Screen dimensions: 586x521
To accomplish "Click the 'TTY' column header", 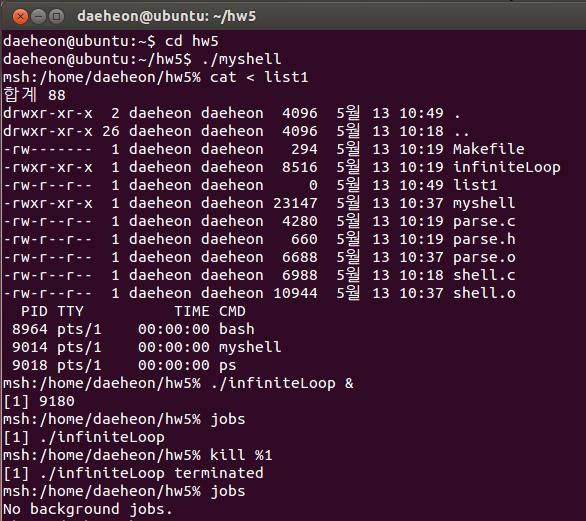I will pyautogui.click(x=70, y=311).
